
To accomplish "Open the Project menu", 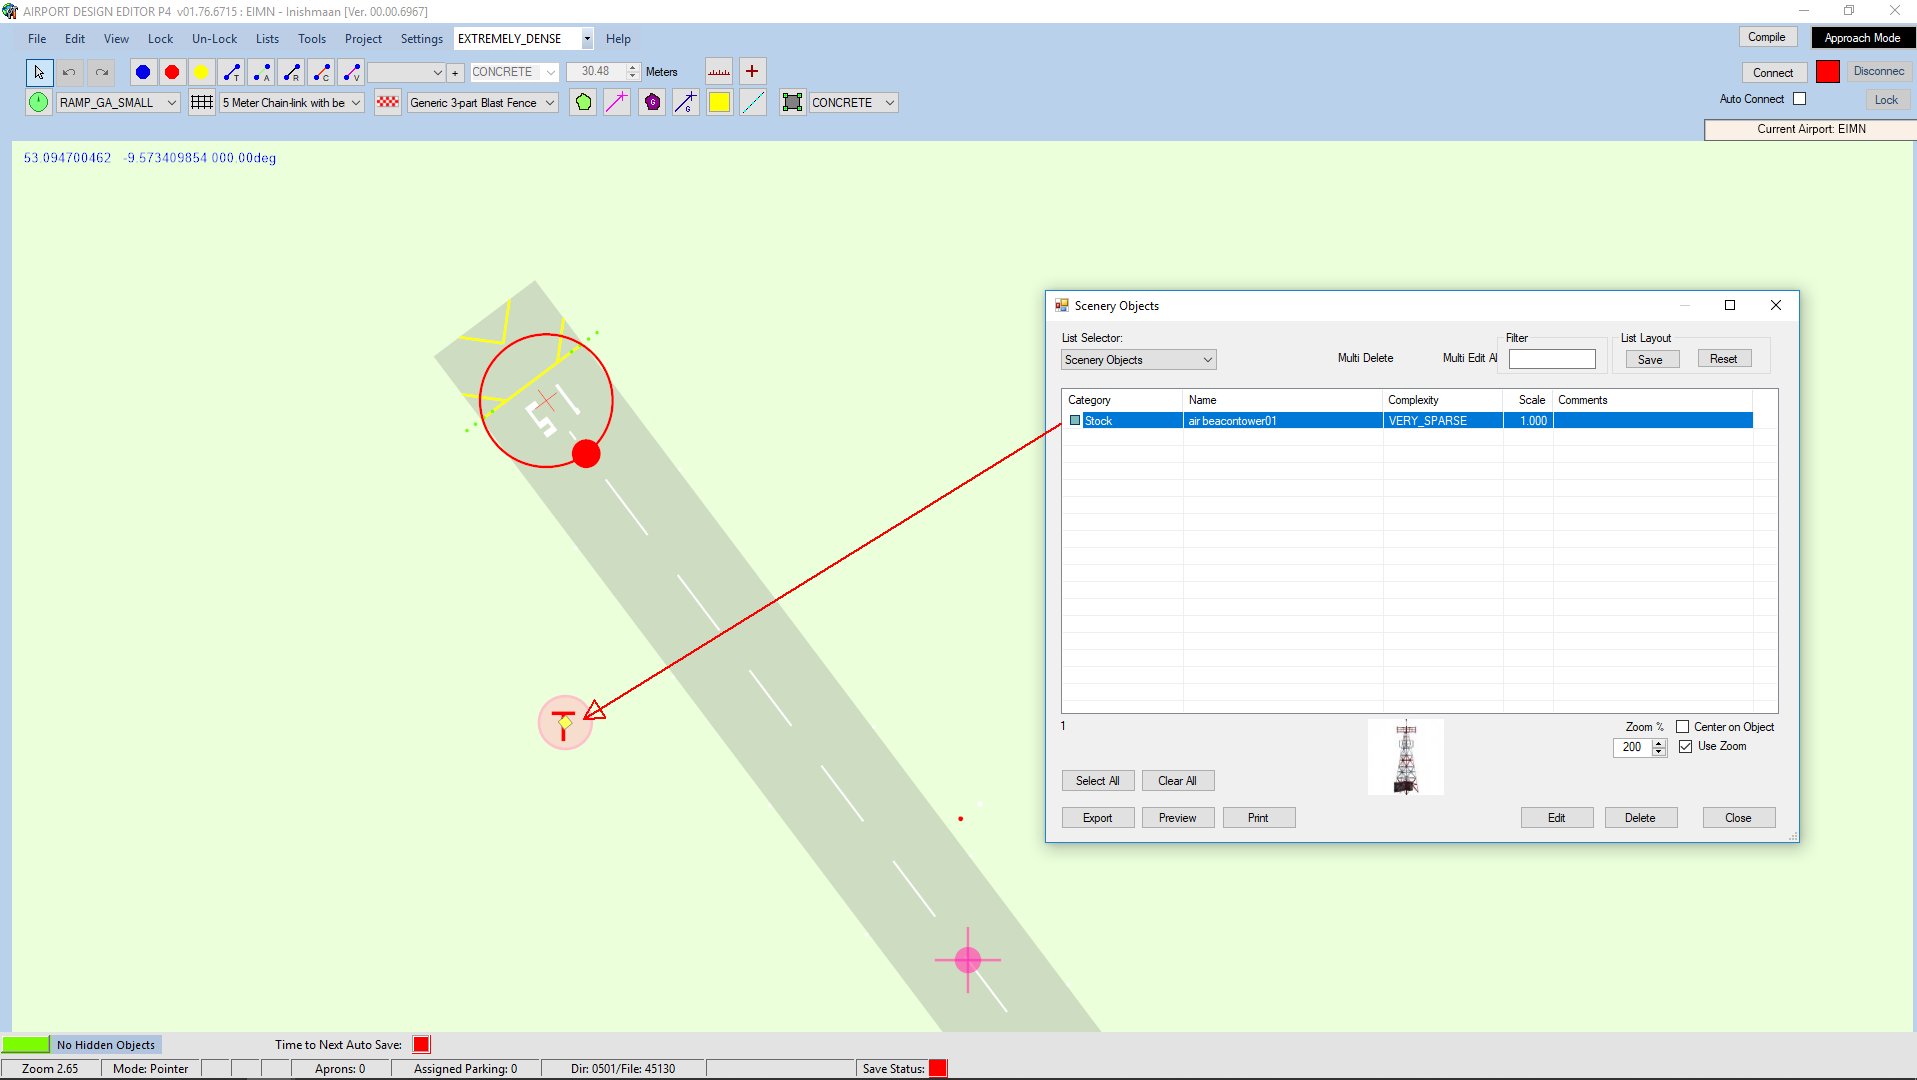I will coord(363,39).
